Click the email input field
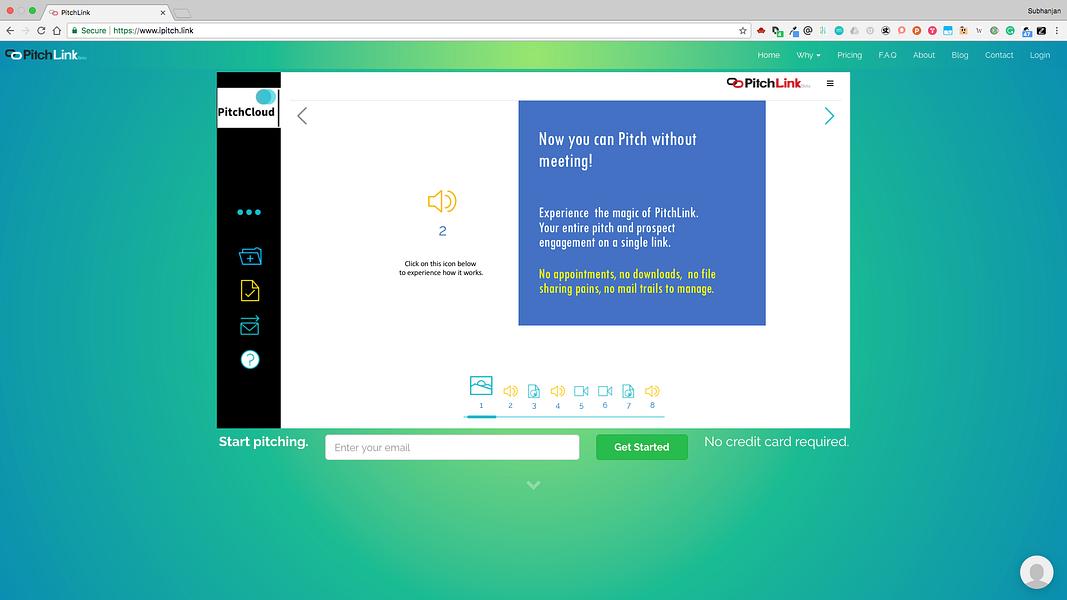 pos(452,447)
